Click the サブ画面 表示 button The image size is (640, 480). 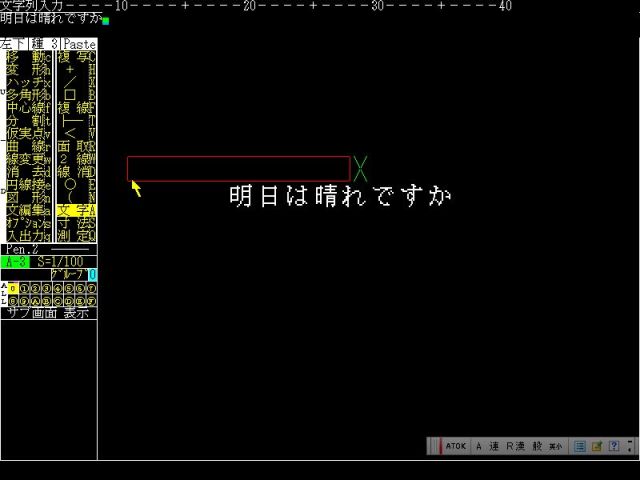tap(48, 313)
